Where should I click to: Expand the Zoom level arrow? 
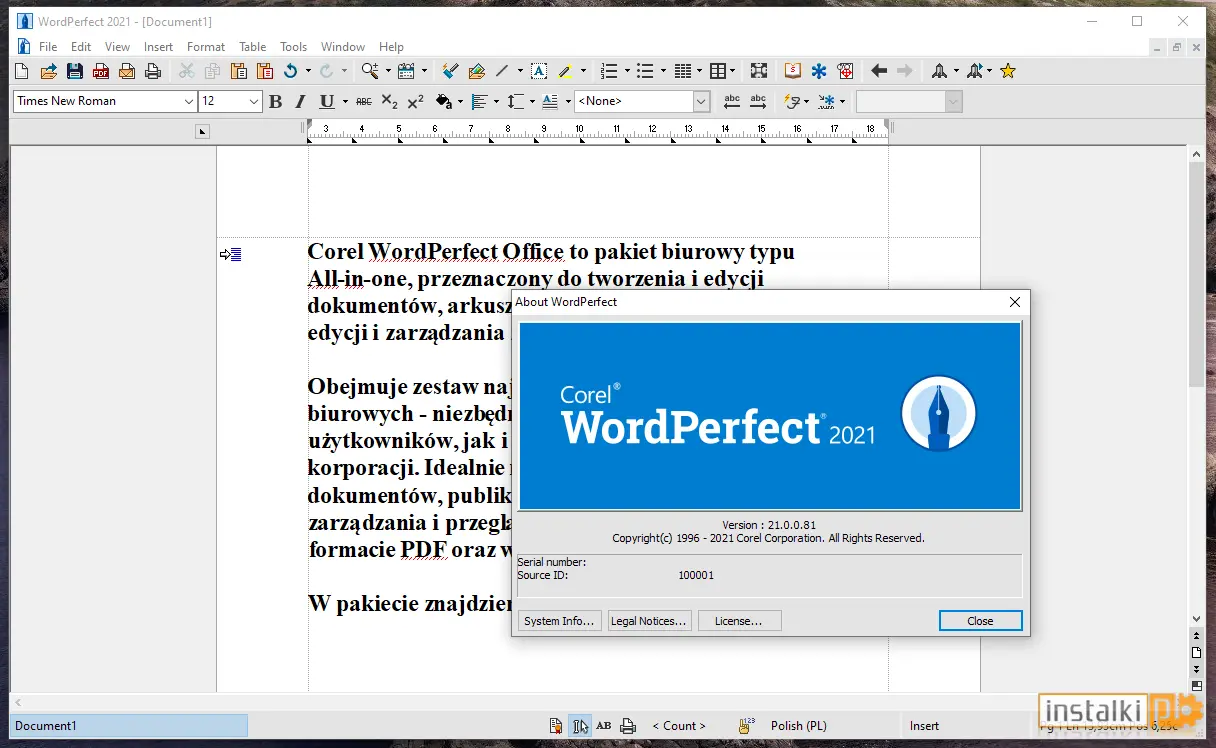click(x=387, y=71)
